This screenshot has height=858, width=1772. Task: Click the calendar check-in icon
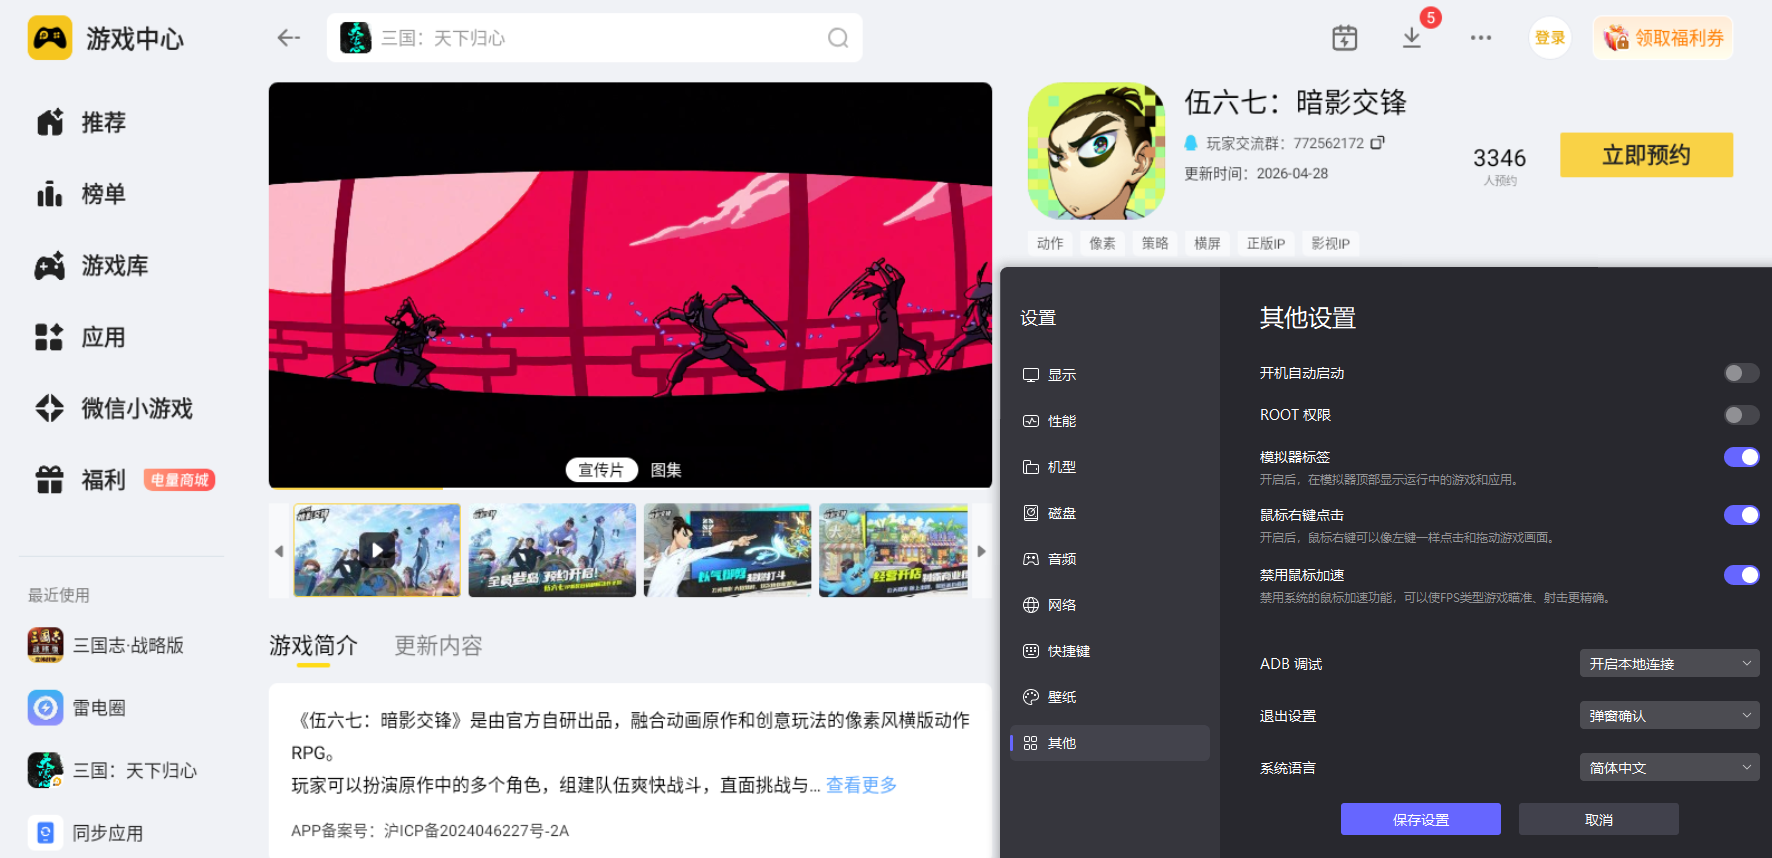1345,38
